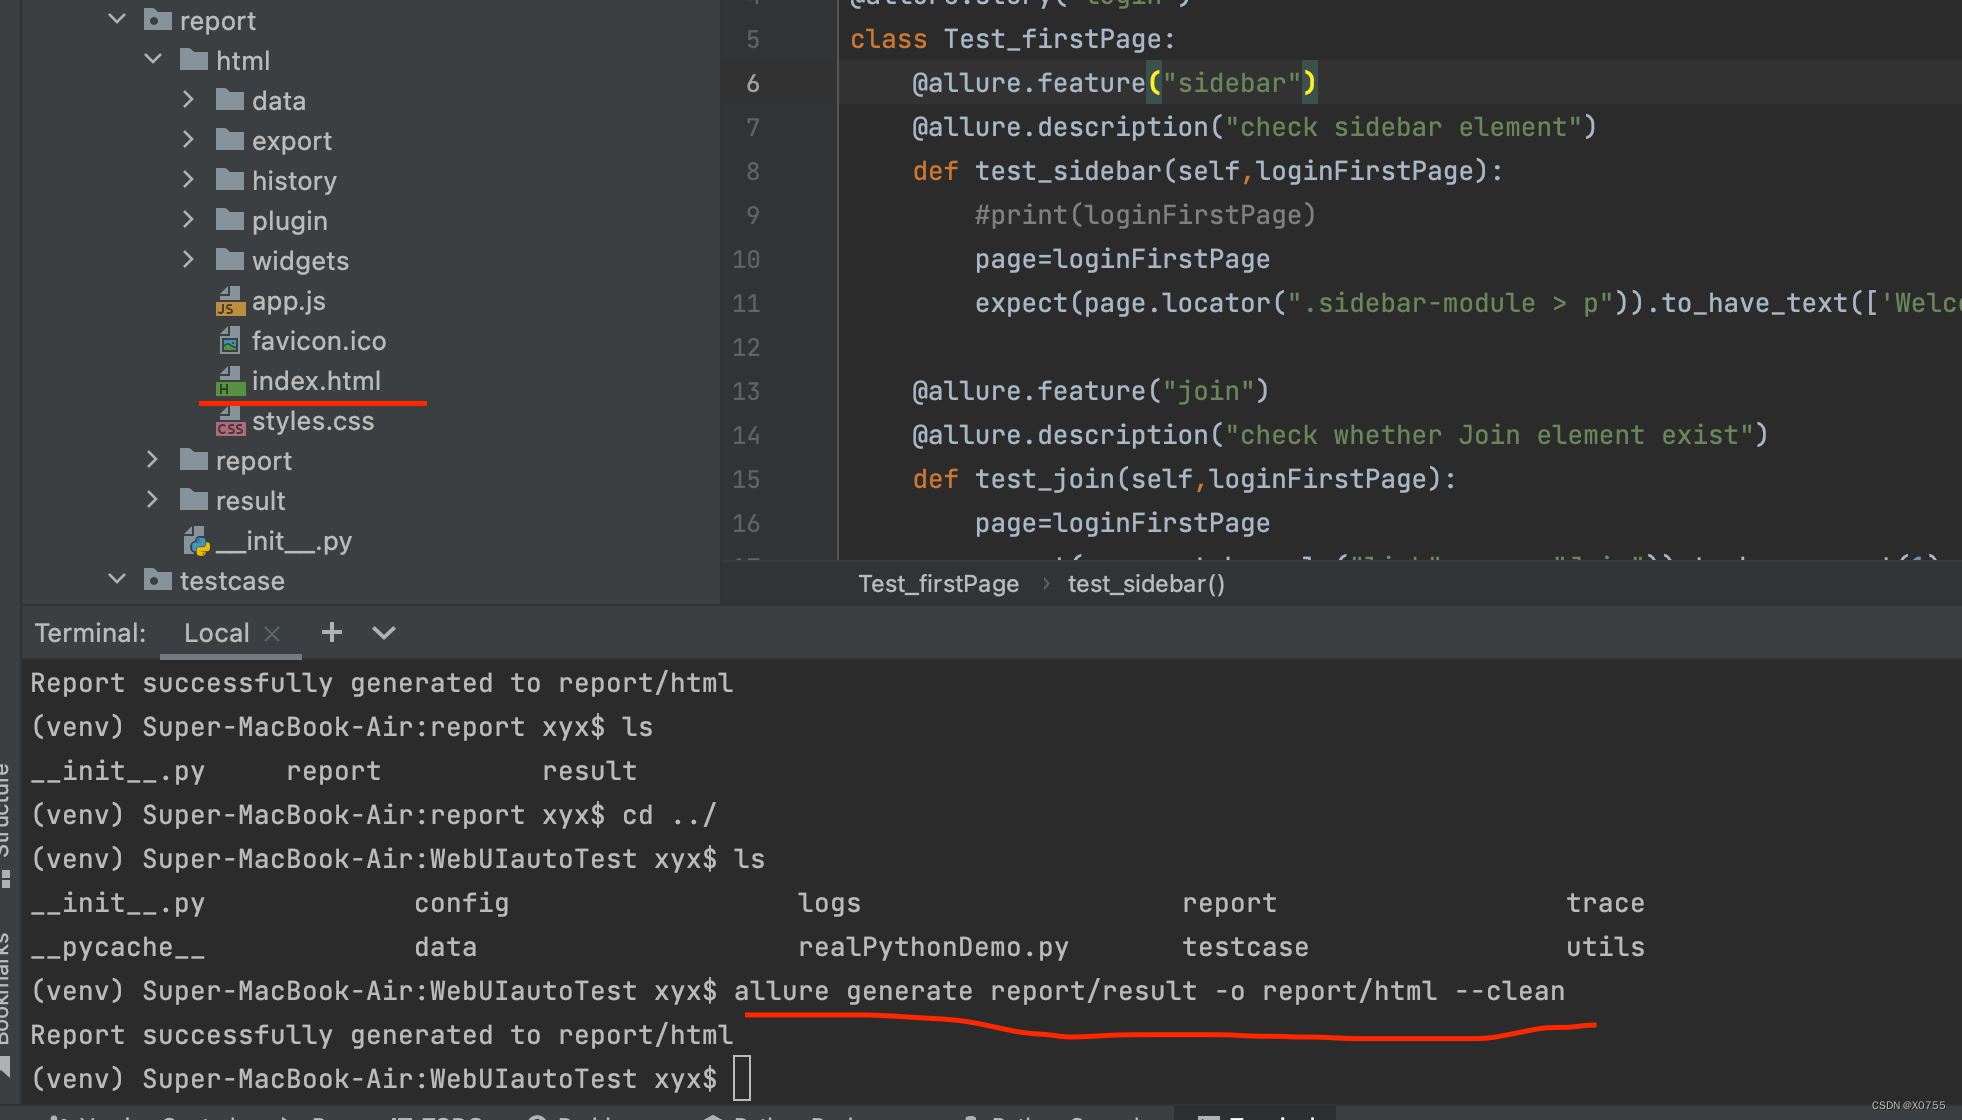Viewport: 1962px width, 1120px height.
Task: Open favicon.ico in the project tree
Action: pos(318,341)
